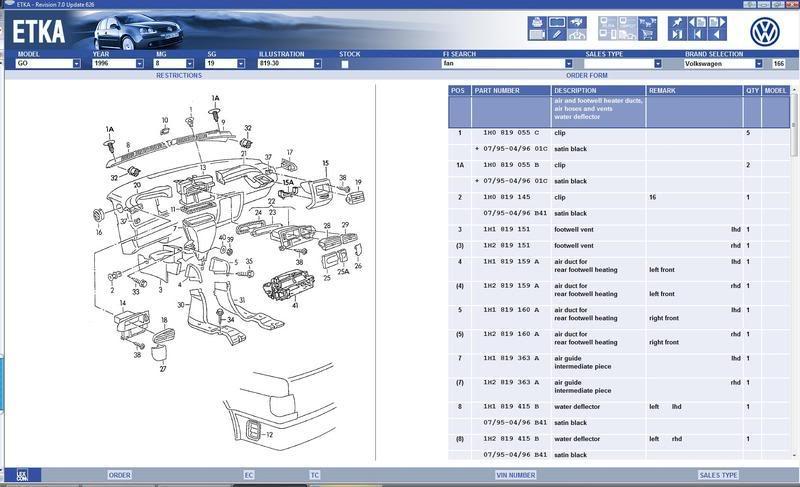This screenshot has width=800, height=487.
Task: Click the greyed top-left icon in middle toolbar group
Action: 608,22
